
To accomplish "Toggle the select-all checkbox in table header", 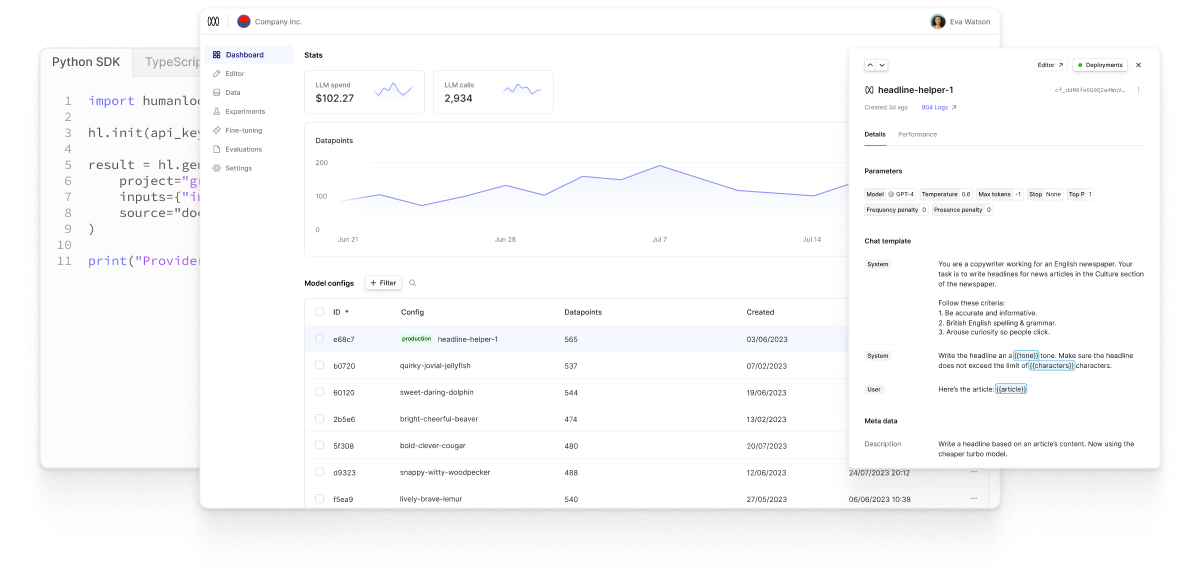I will tap(319, 312).
